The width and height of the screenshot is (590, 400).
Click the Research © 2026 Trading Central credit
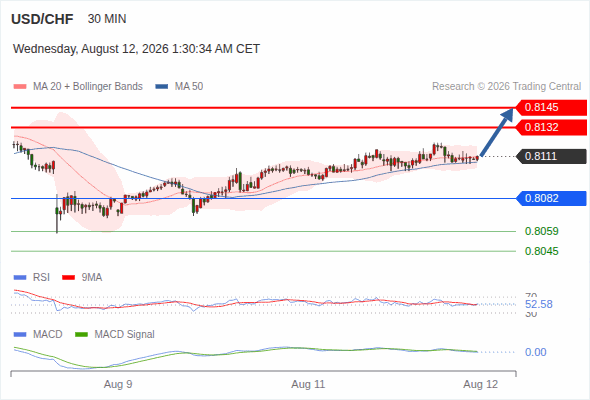(x=506, y=87)
